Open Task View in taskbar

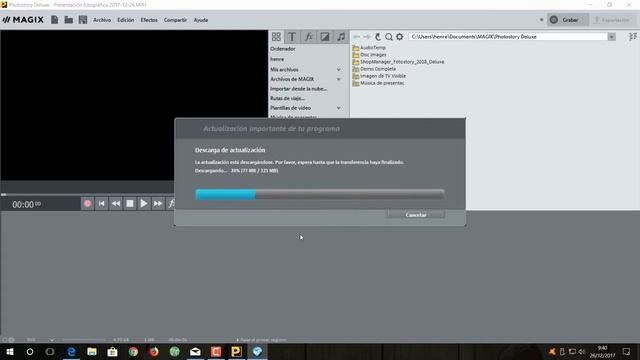(x=50, y=351)
